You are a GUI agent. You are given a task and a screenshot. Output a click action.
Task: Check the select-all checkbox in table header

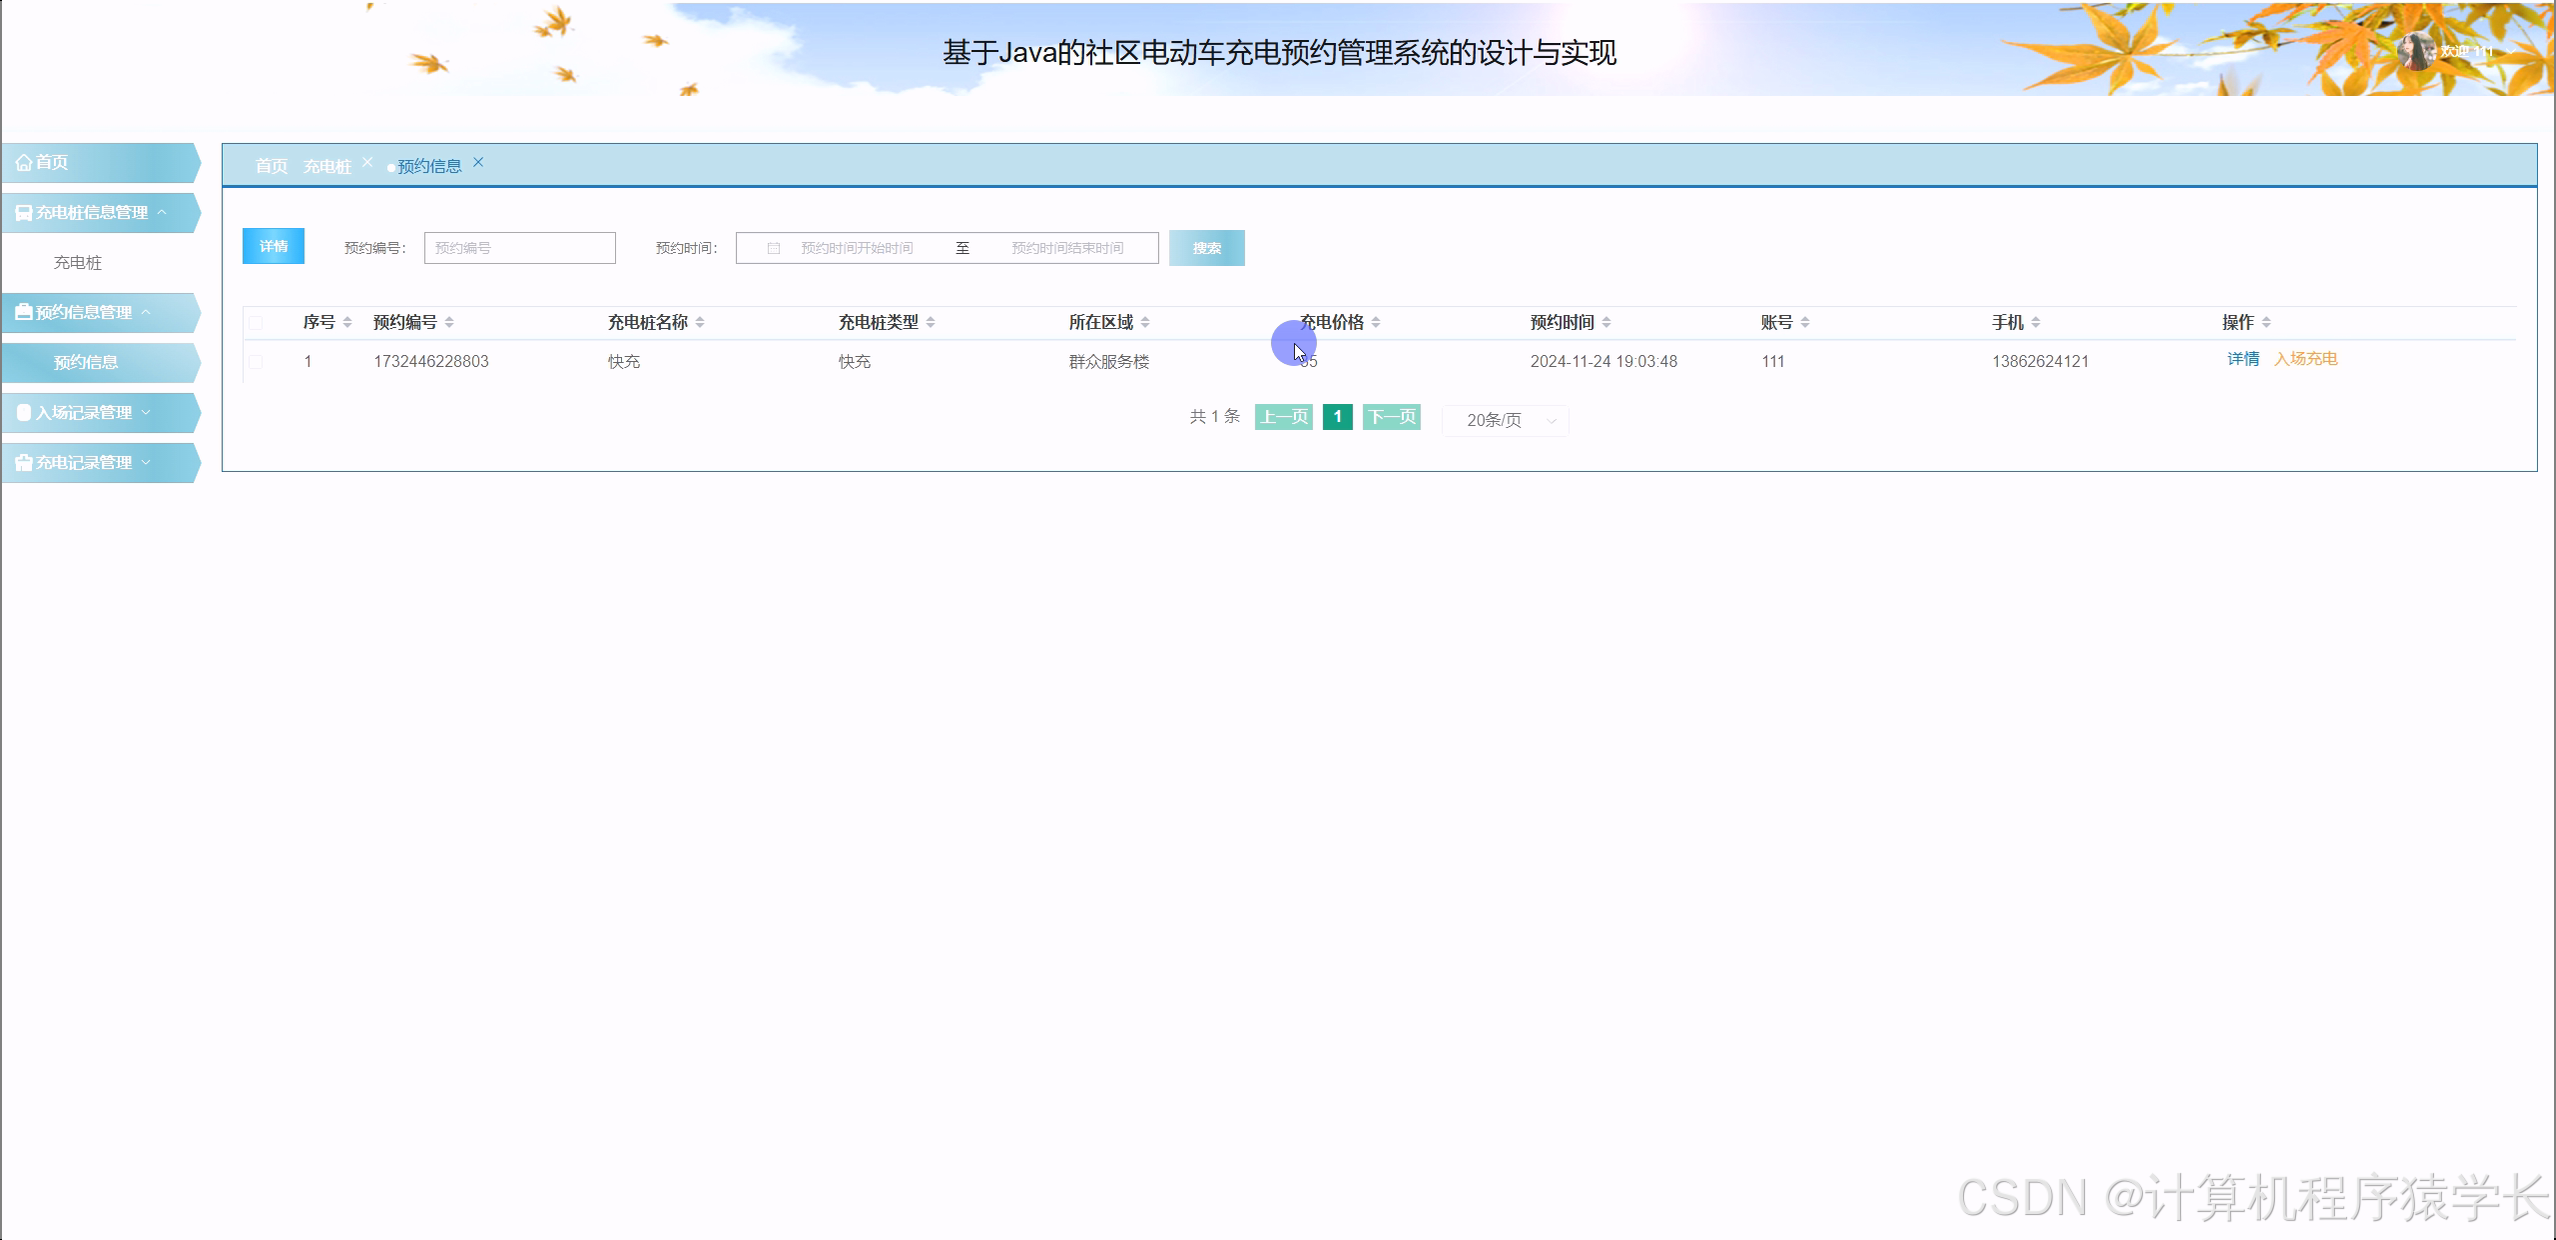[x=257, y=323]
